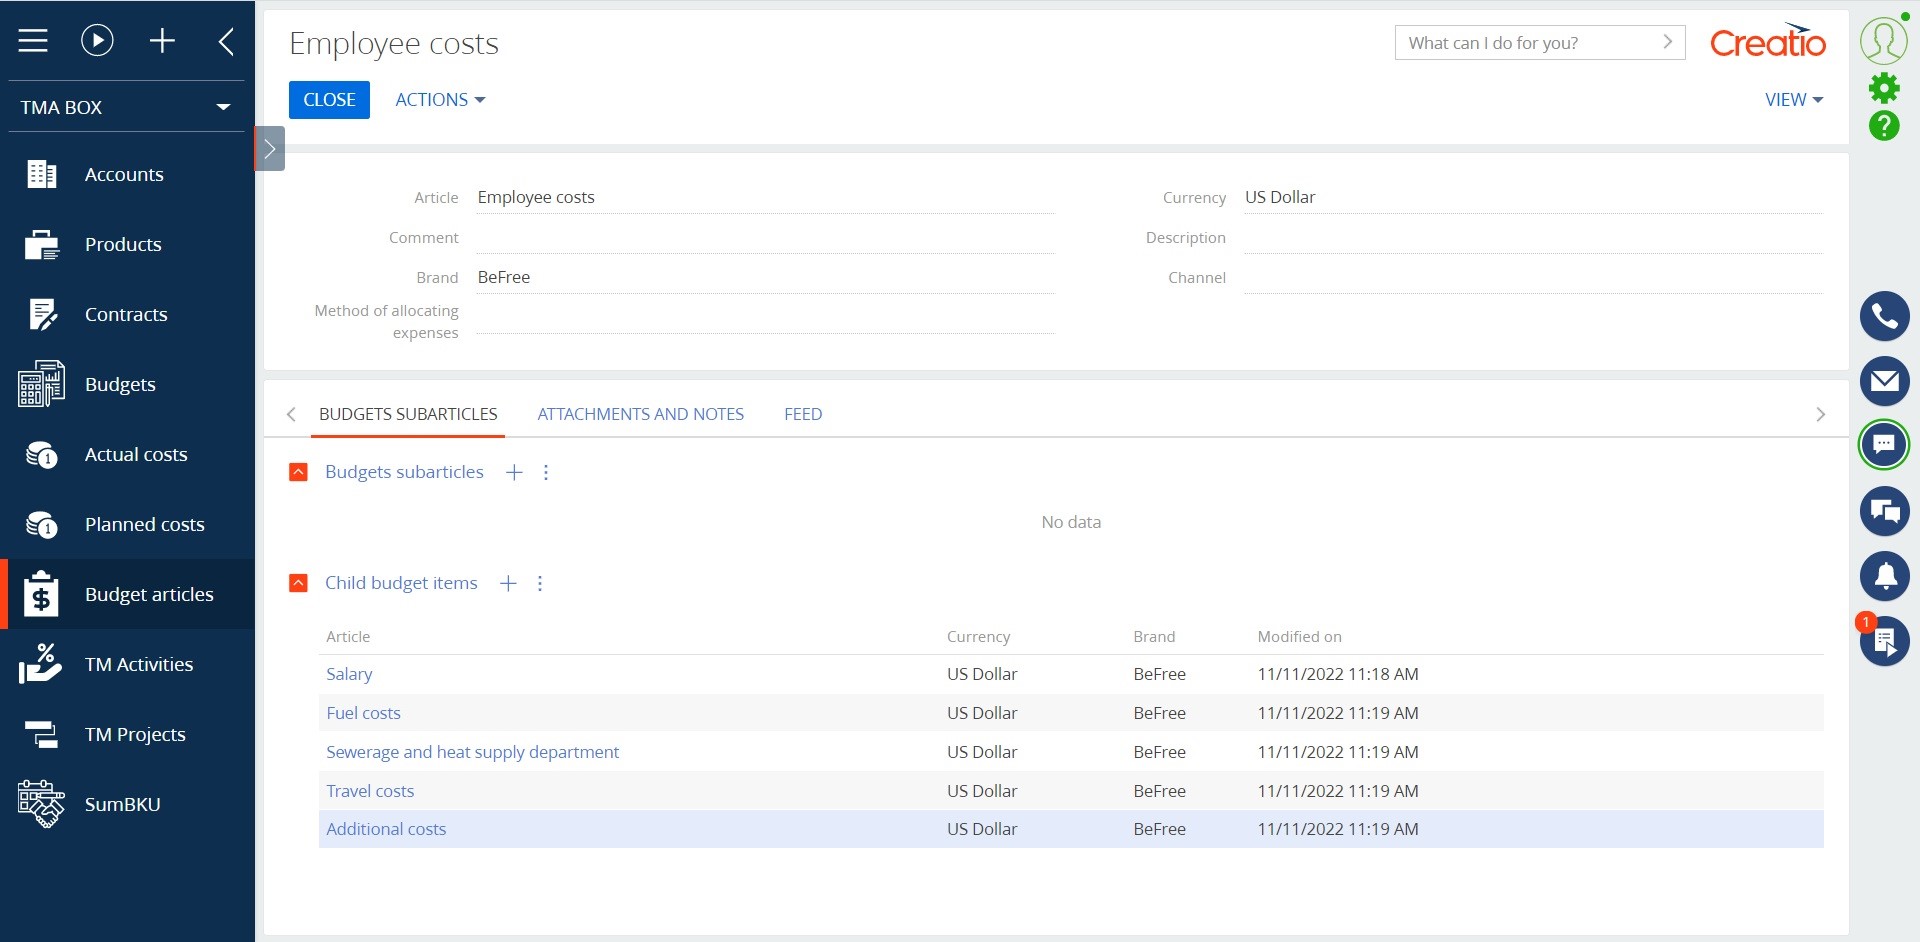Open the run process button

click(x=96, y=40)
